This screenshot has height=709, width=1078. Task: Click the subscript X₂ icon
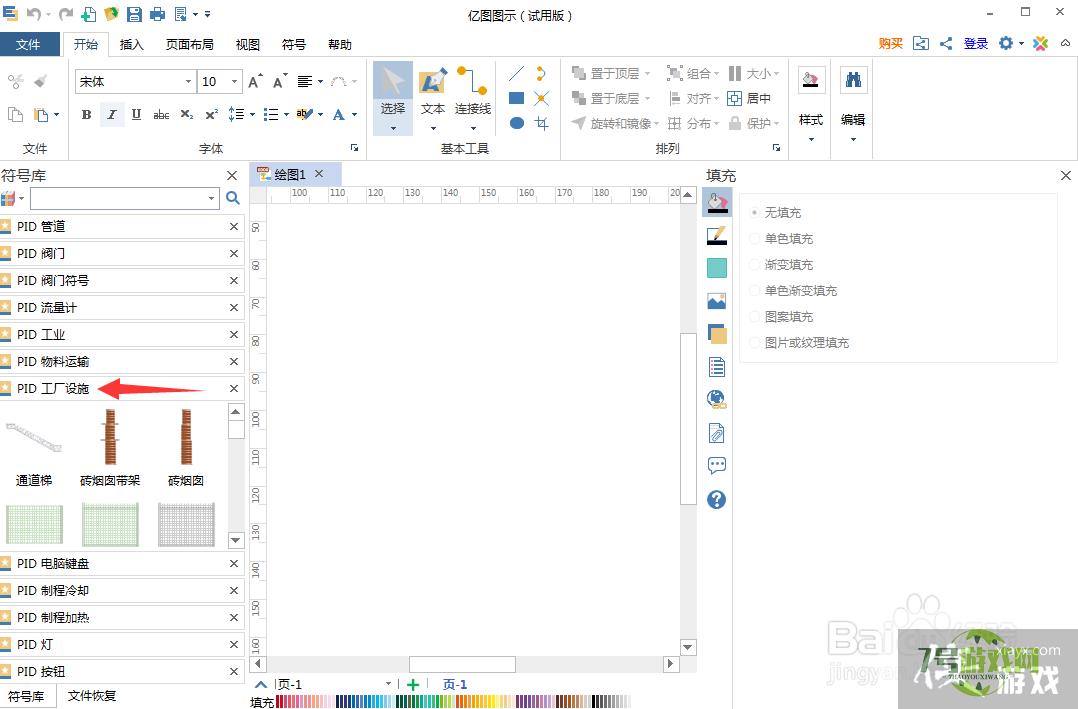(186, 115)
